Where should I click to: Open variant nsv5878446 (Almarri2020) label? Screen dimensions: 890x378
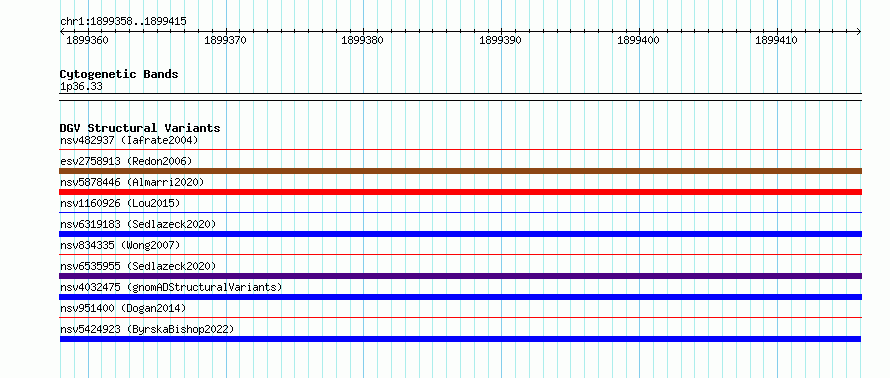click(x=132, y=182)
